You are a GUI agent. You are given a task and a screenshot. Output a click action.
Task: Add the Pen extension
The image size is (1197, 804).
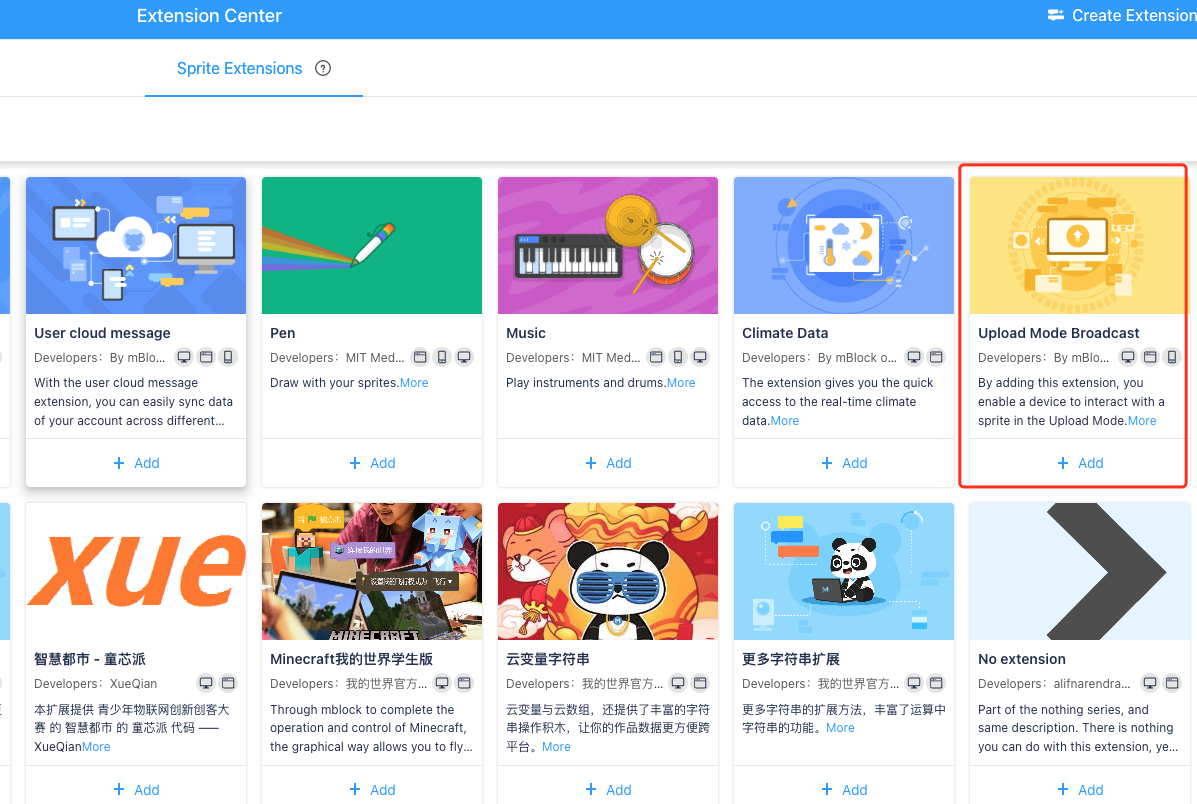click(372, 463)
